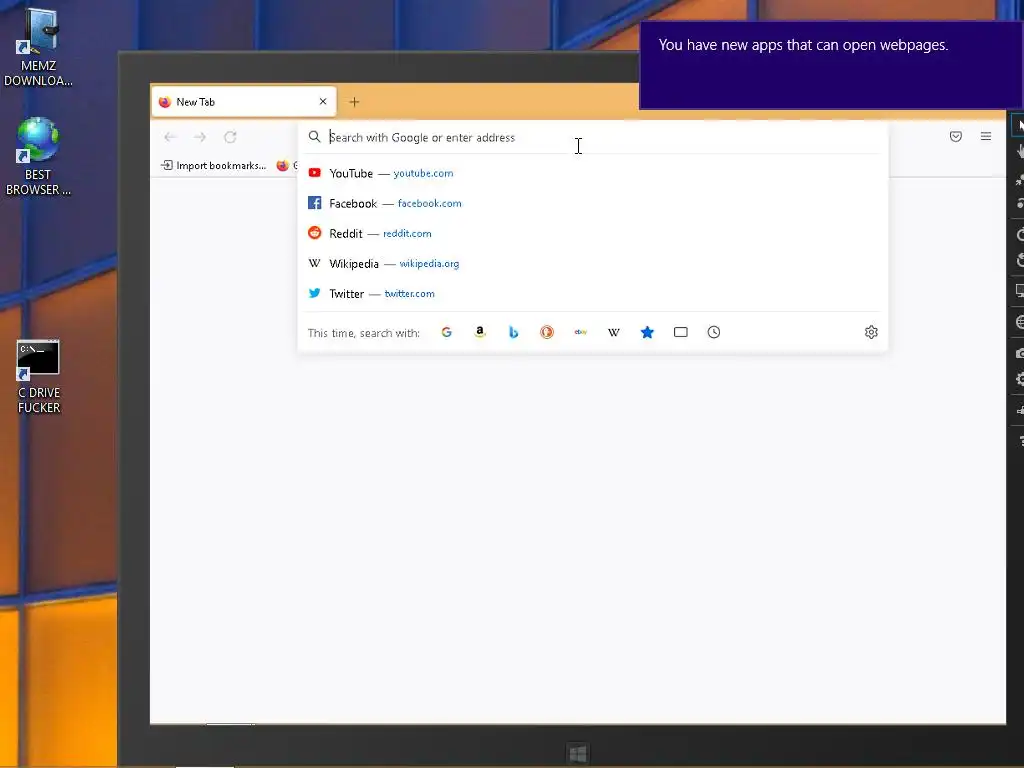The height and width of the screenshot is (768, 1024).
Task: Open the MEMZ DOWNLOA... desktop shortcut
Action: tap(39, 46)
